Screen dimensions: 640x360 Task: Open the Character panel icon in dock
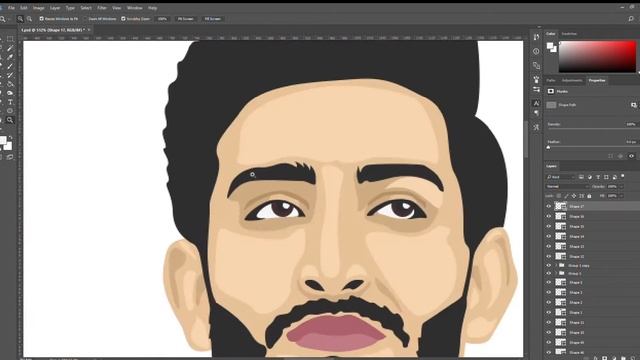coord(536,104)
